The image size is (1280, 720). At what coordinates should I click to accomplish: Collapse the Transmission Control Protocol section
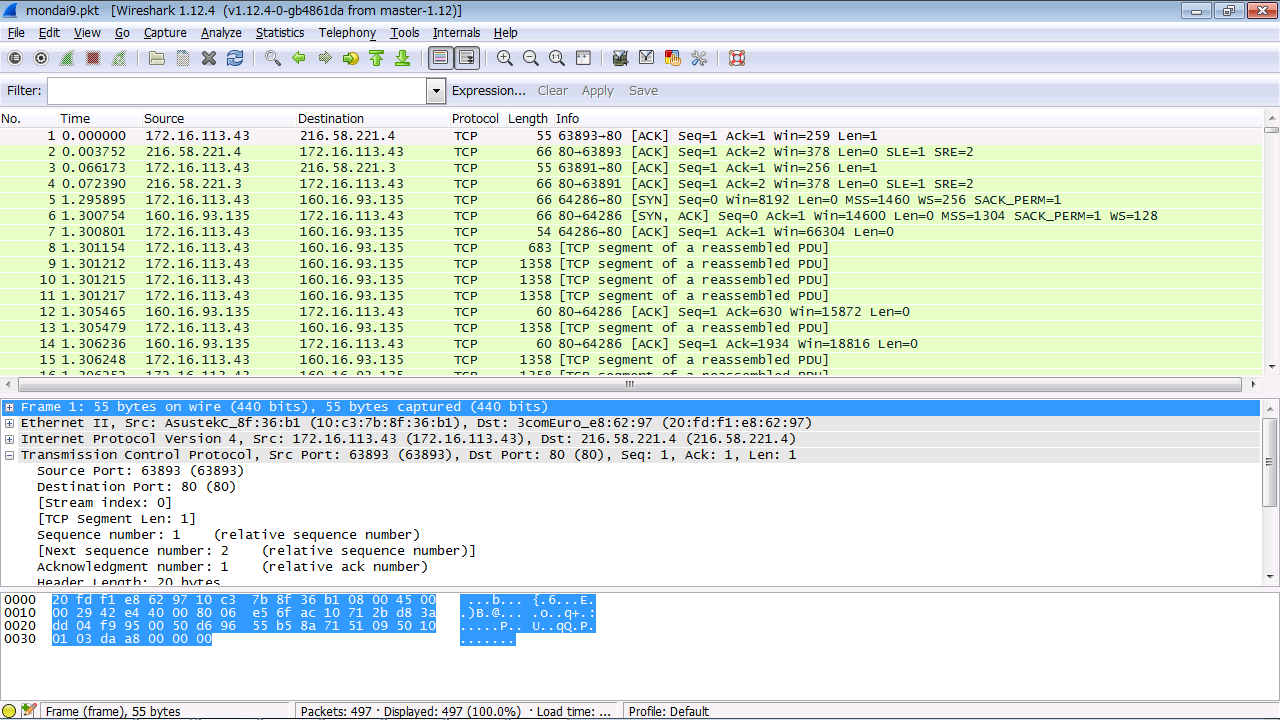point(9,455)
